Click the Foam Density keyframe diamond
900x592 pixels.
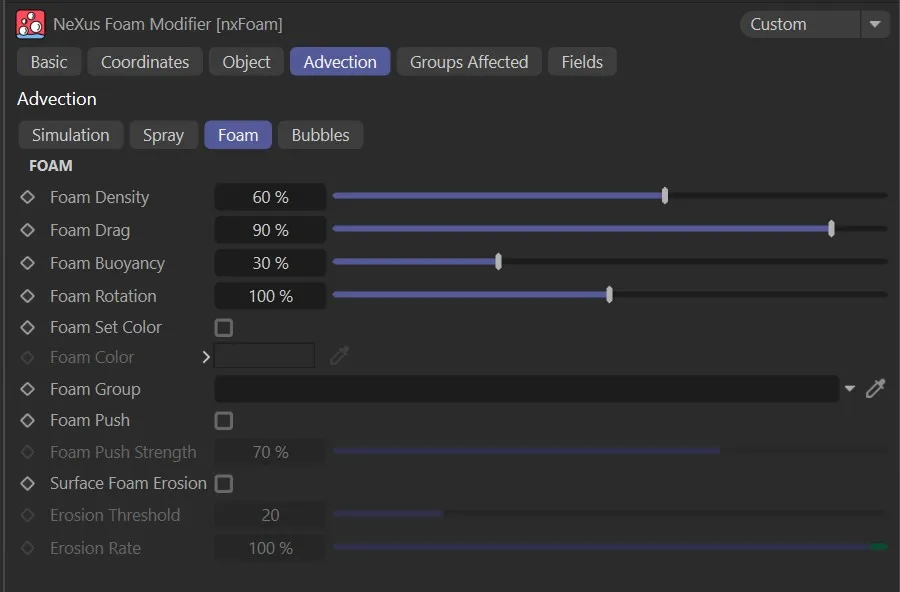pos(28,197)
